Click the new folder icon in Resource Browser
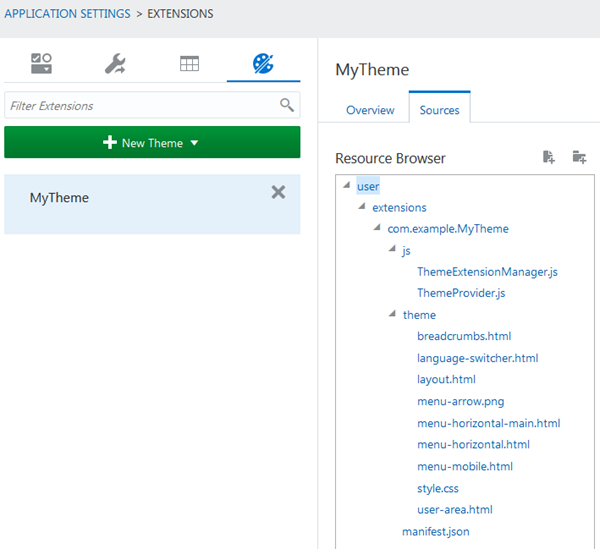The height and width of the screenshot is (549, 600). click(x=579, y=157)
